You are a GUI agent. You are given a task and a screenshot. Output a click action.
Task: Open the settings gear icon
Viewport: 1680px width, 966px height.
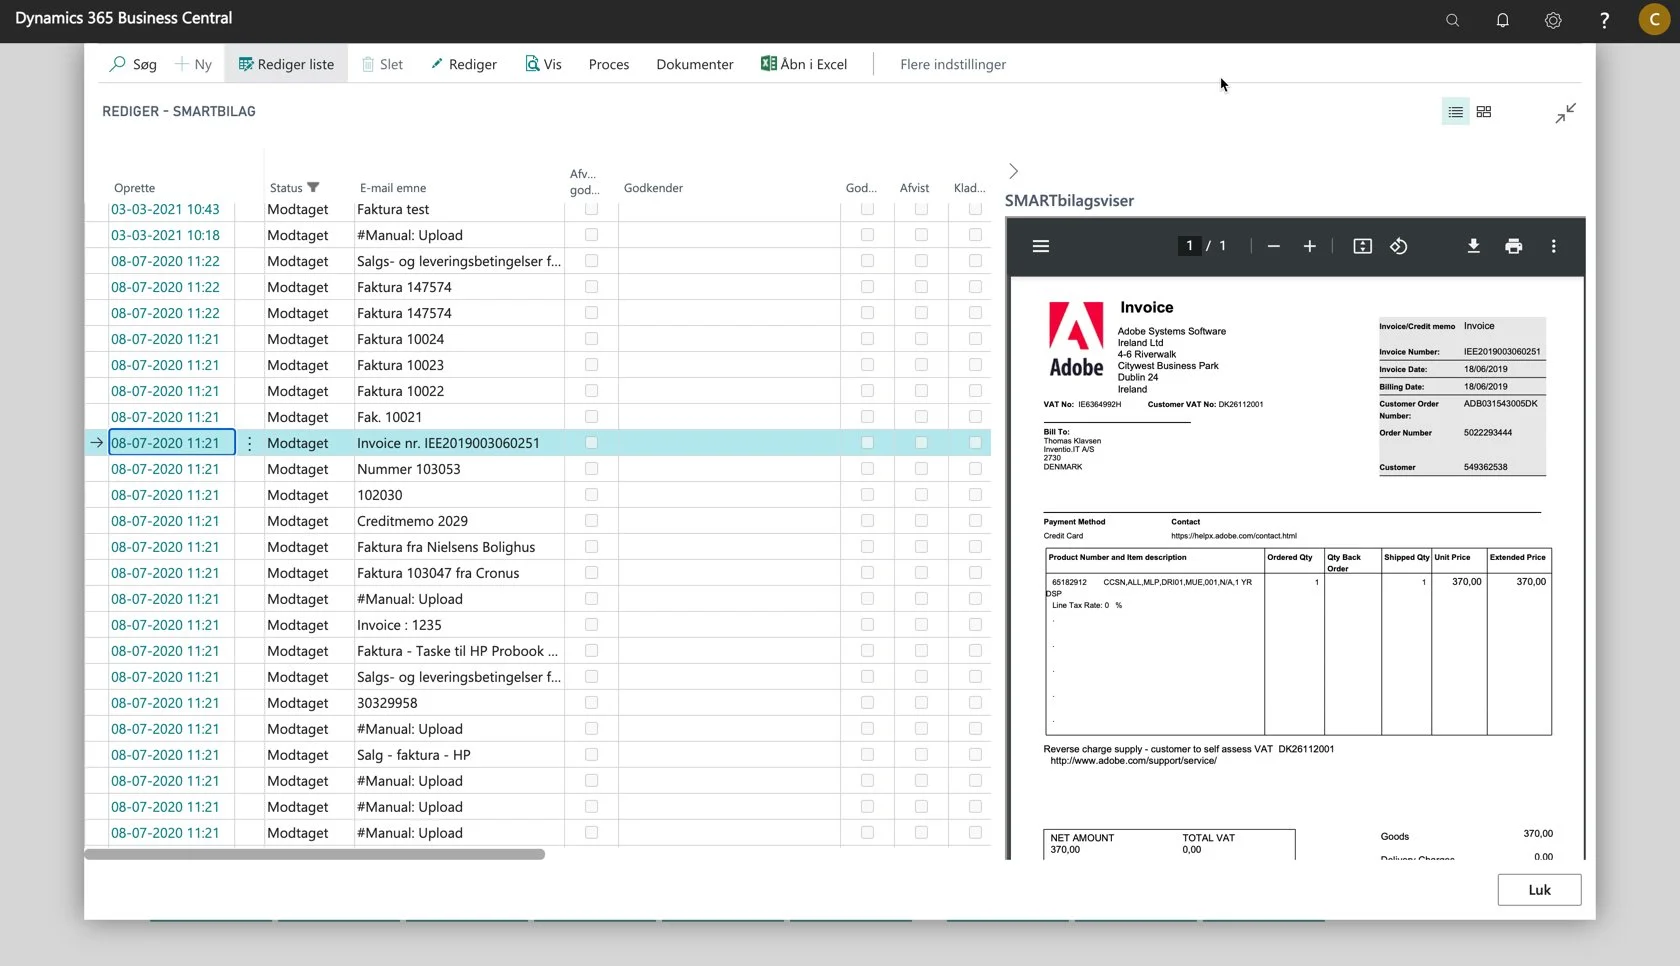tap(1553, 20)
